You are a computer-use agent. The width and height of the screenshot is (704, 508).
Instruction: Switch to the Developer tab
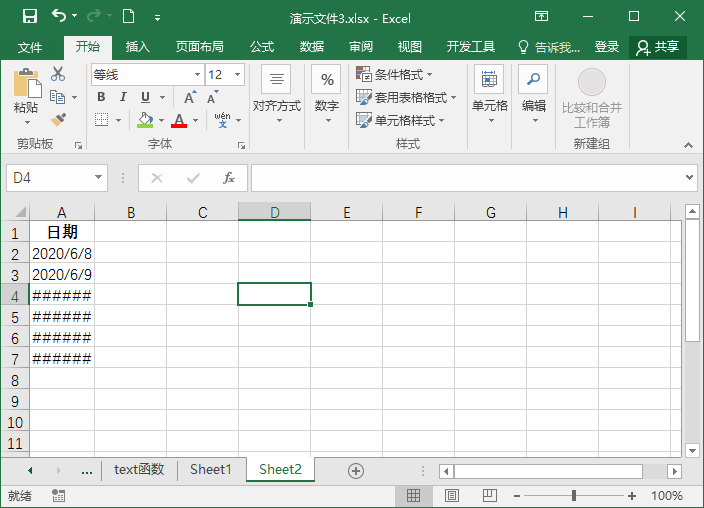[471, 47]
